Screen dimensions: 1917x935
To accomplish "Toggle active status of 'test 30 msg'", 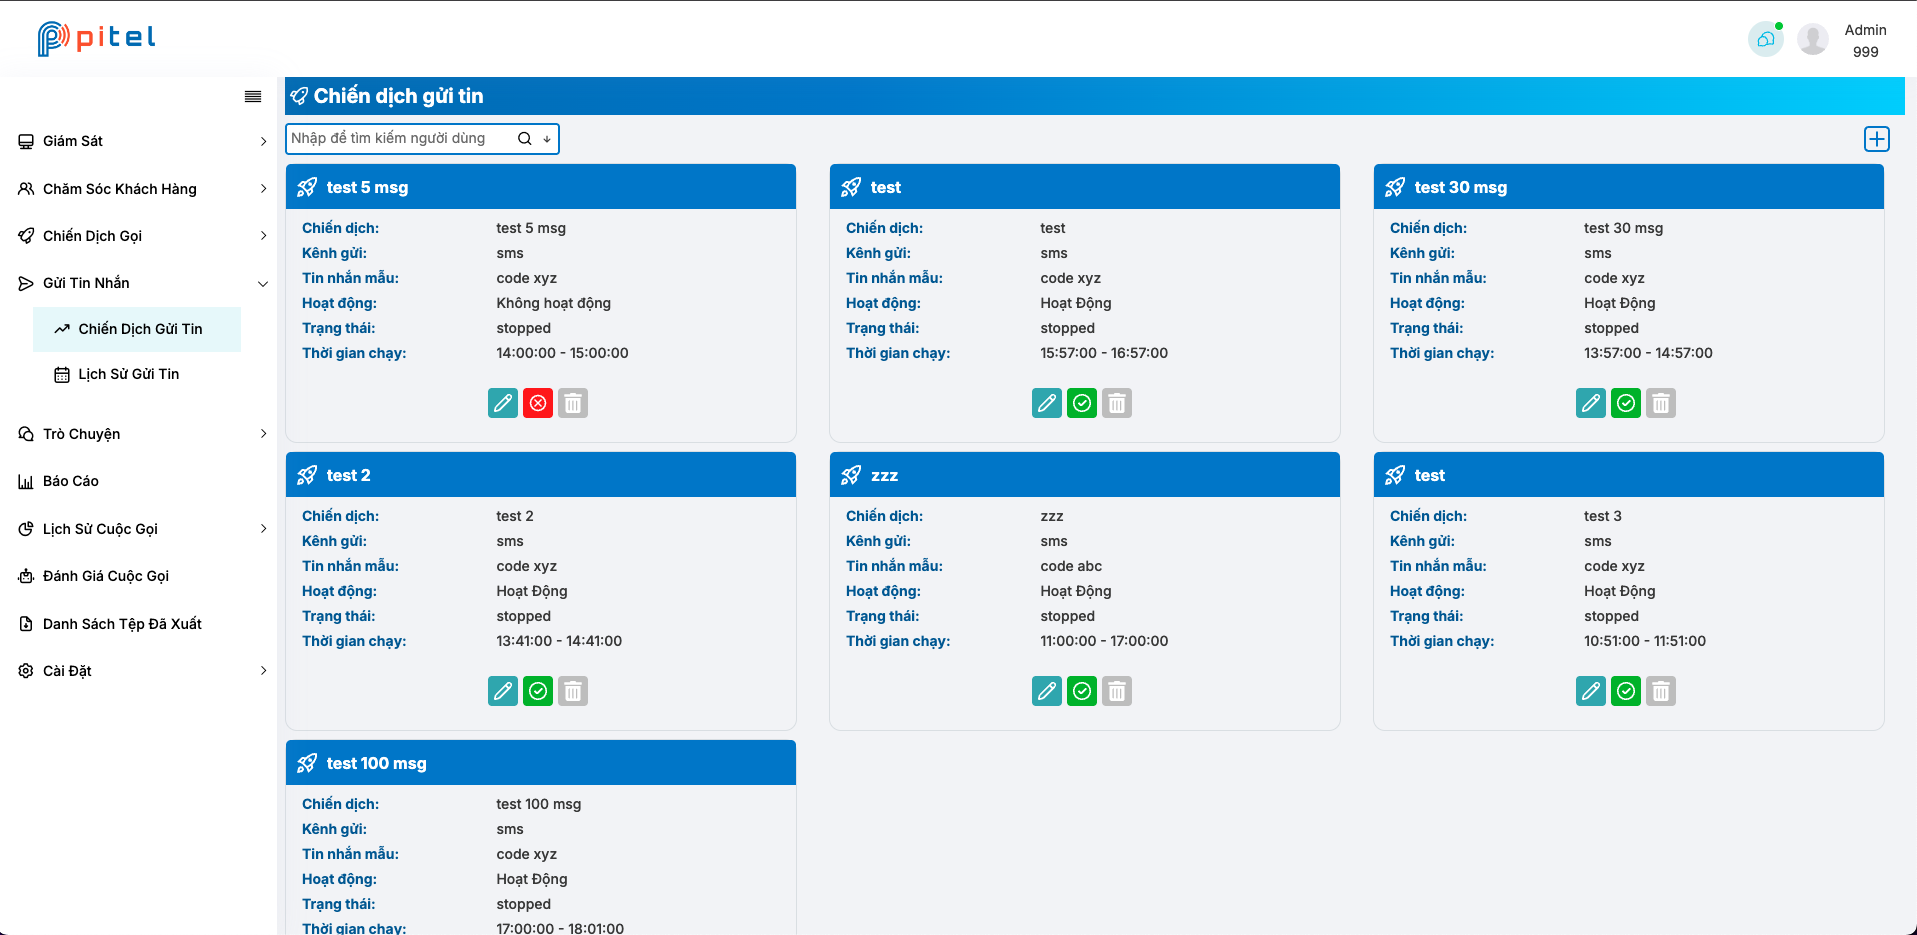I will pyautogui.click(x=1626, y=403).
